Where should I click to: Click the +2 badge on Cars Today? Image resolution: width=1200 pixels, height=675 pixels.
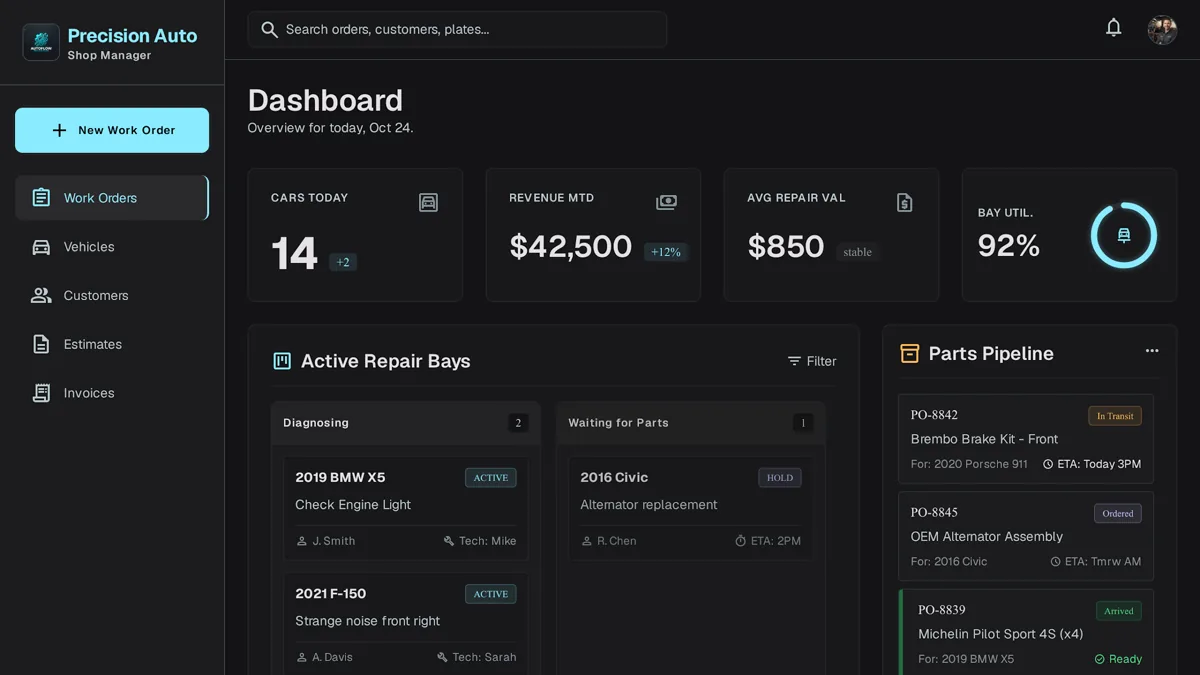click(x=343, y=262)
